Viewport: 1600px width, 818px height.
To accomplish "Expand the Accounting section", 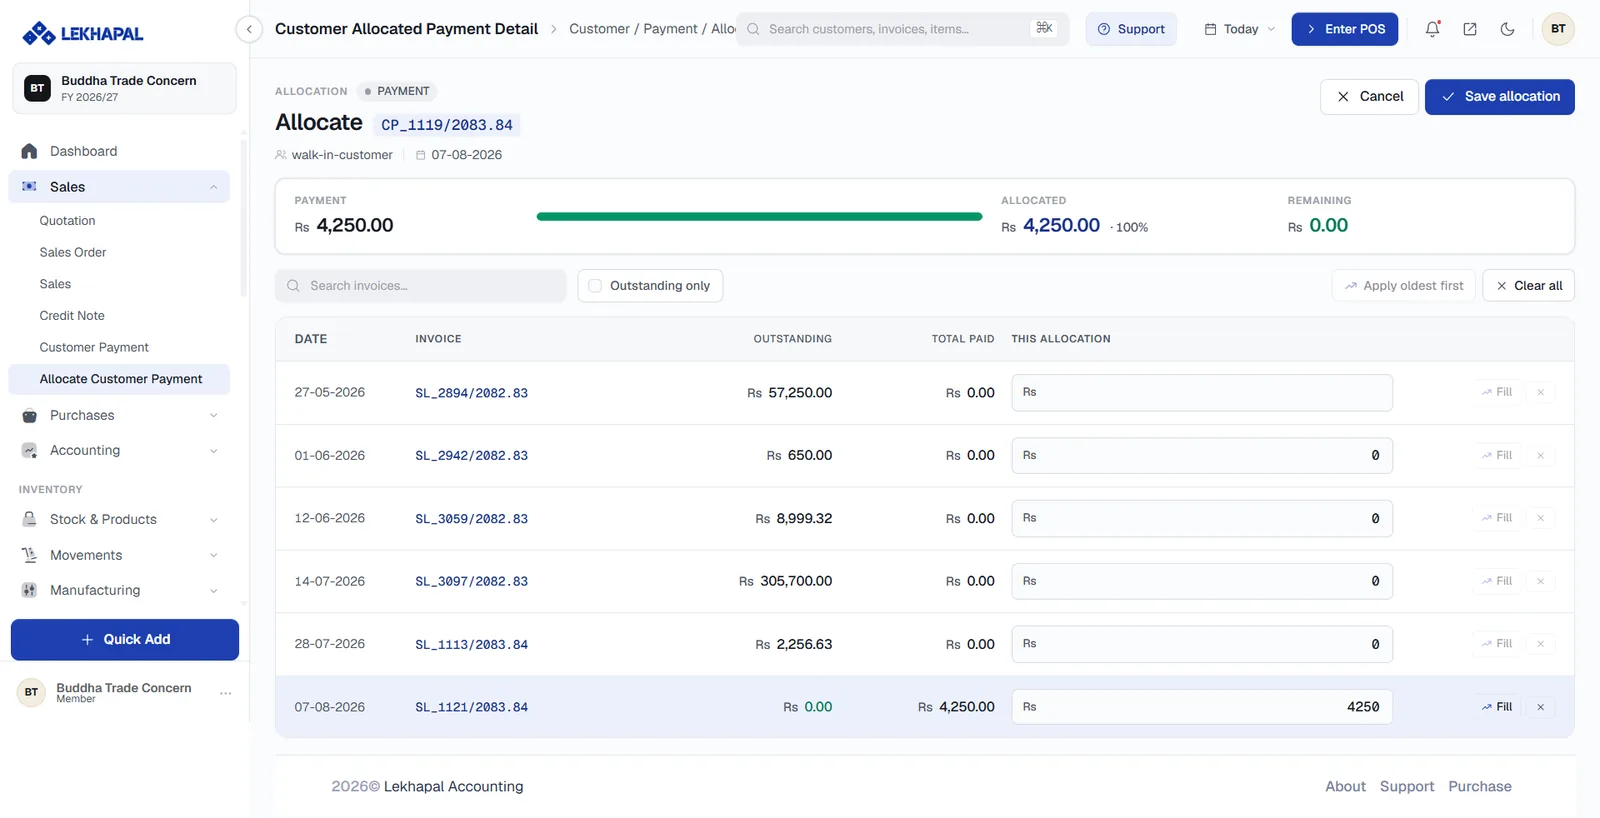I will tap(213, 451).
